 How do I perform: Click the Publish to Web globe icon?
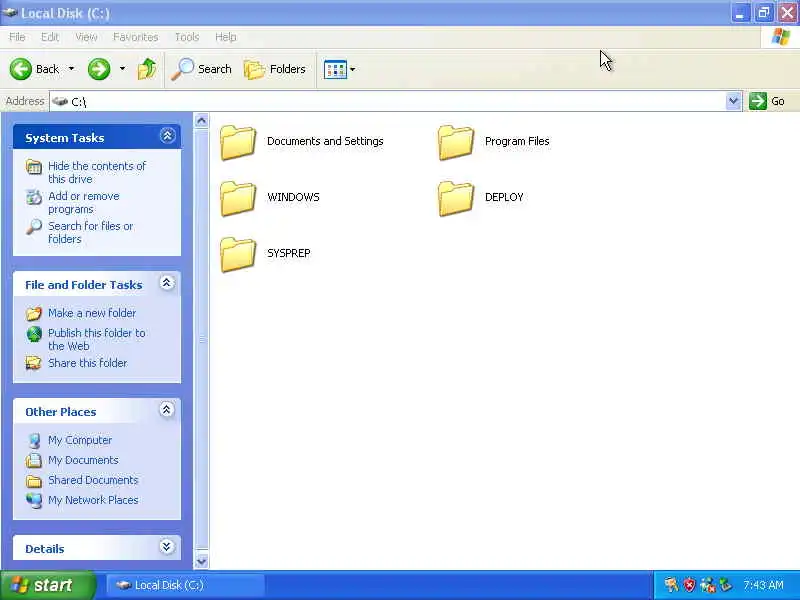[x=34, y=334]
